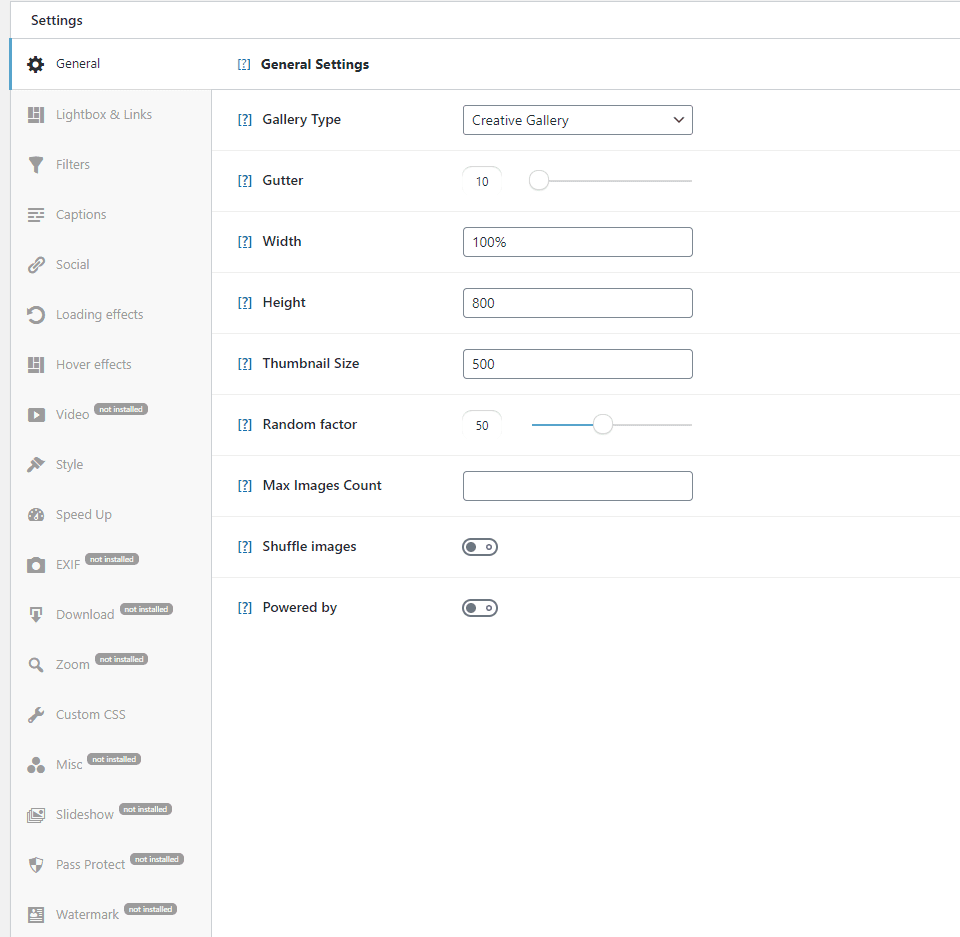Image resolution: width=960 pixels, height=937 pixels.
Task: Click the General gear icon
Action: pyautogui.click(x=36, y=64)
